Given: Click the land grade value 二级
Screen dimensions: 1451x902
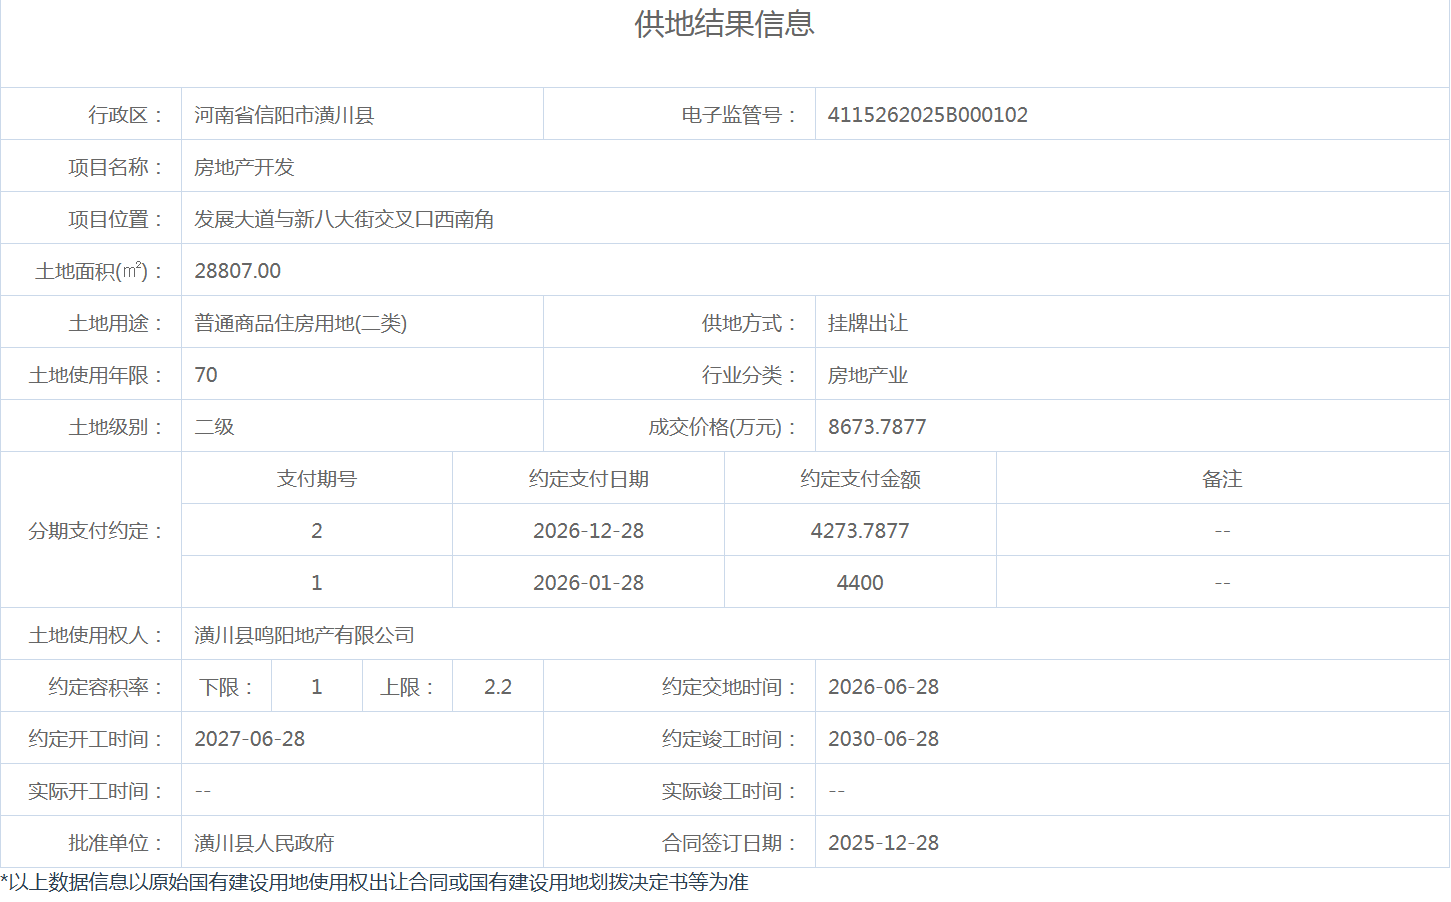Looking at the screenshot, I should point(214,427).
